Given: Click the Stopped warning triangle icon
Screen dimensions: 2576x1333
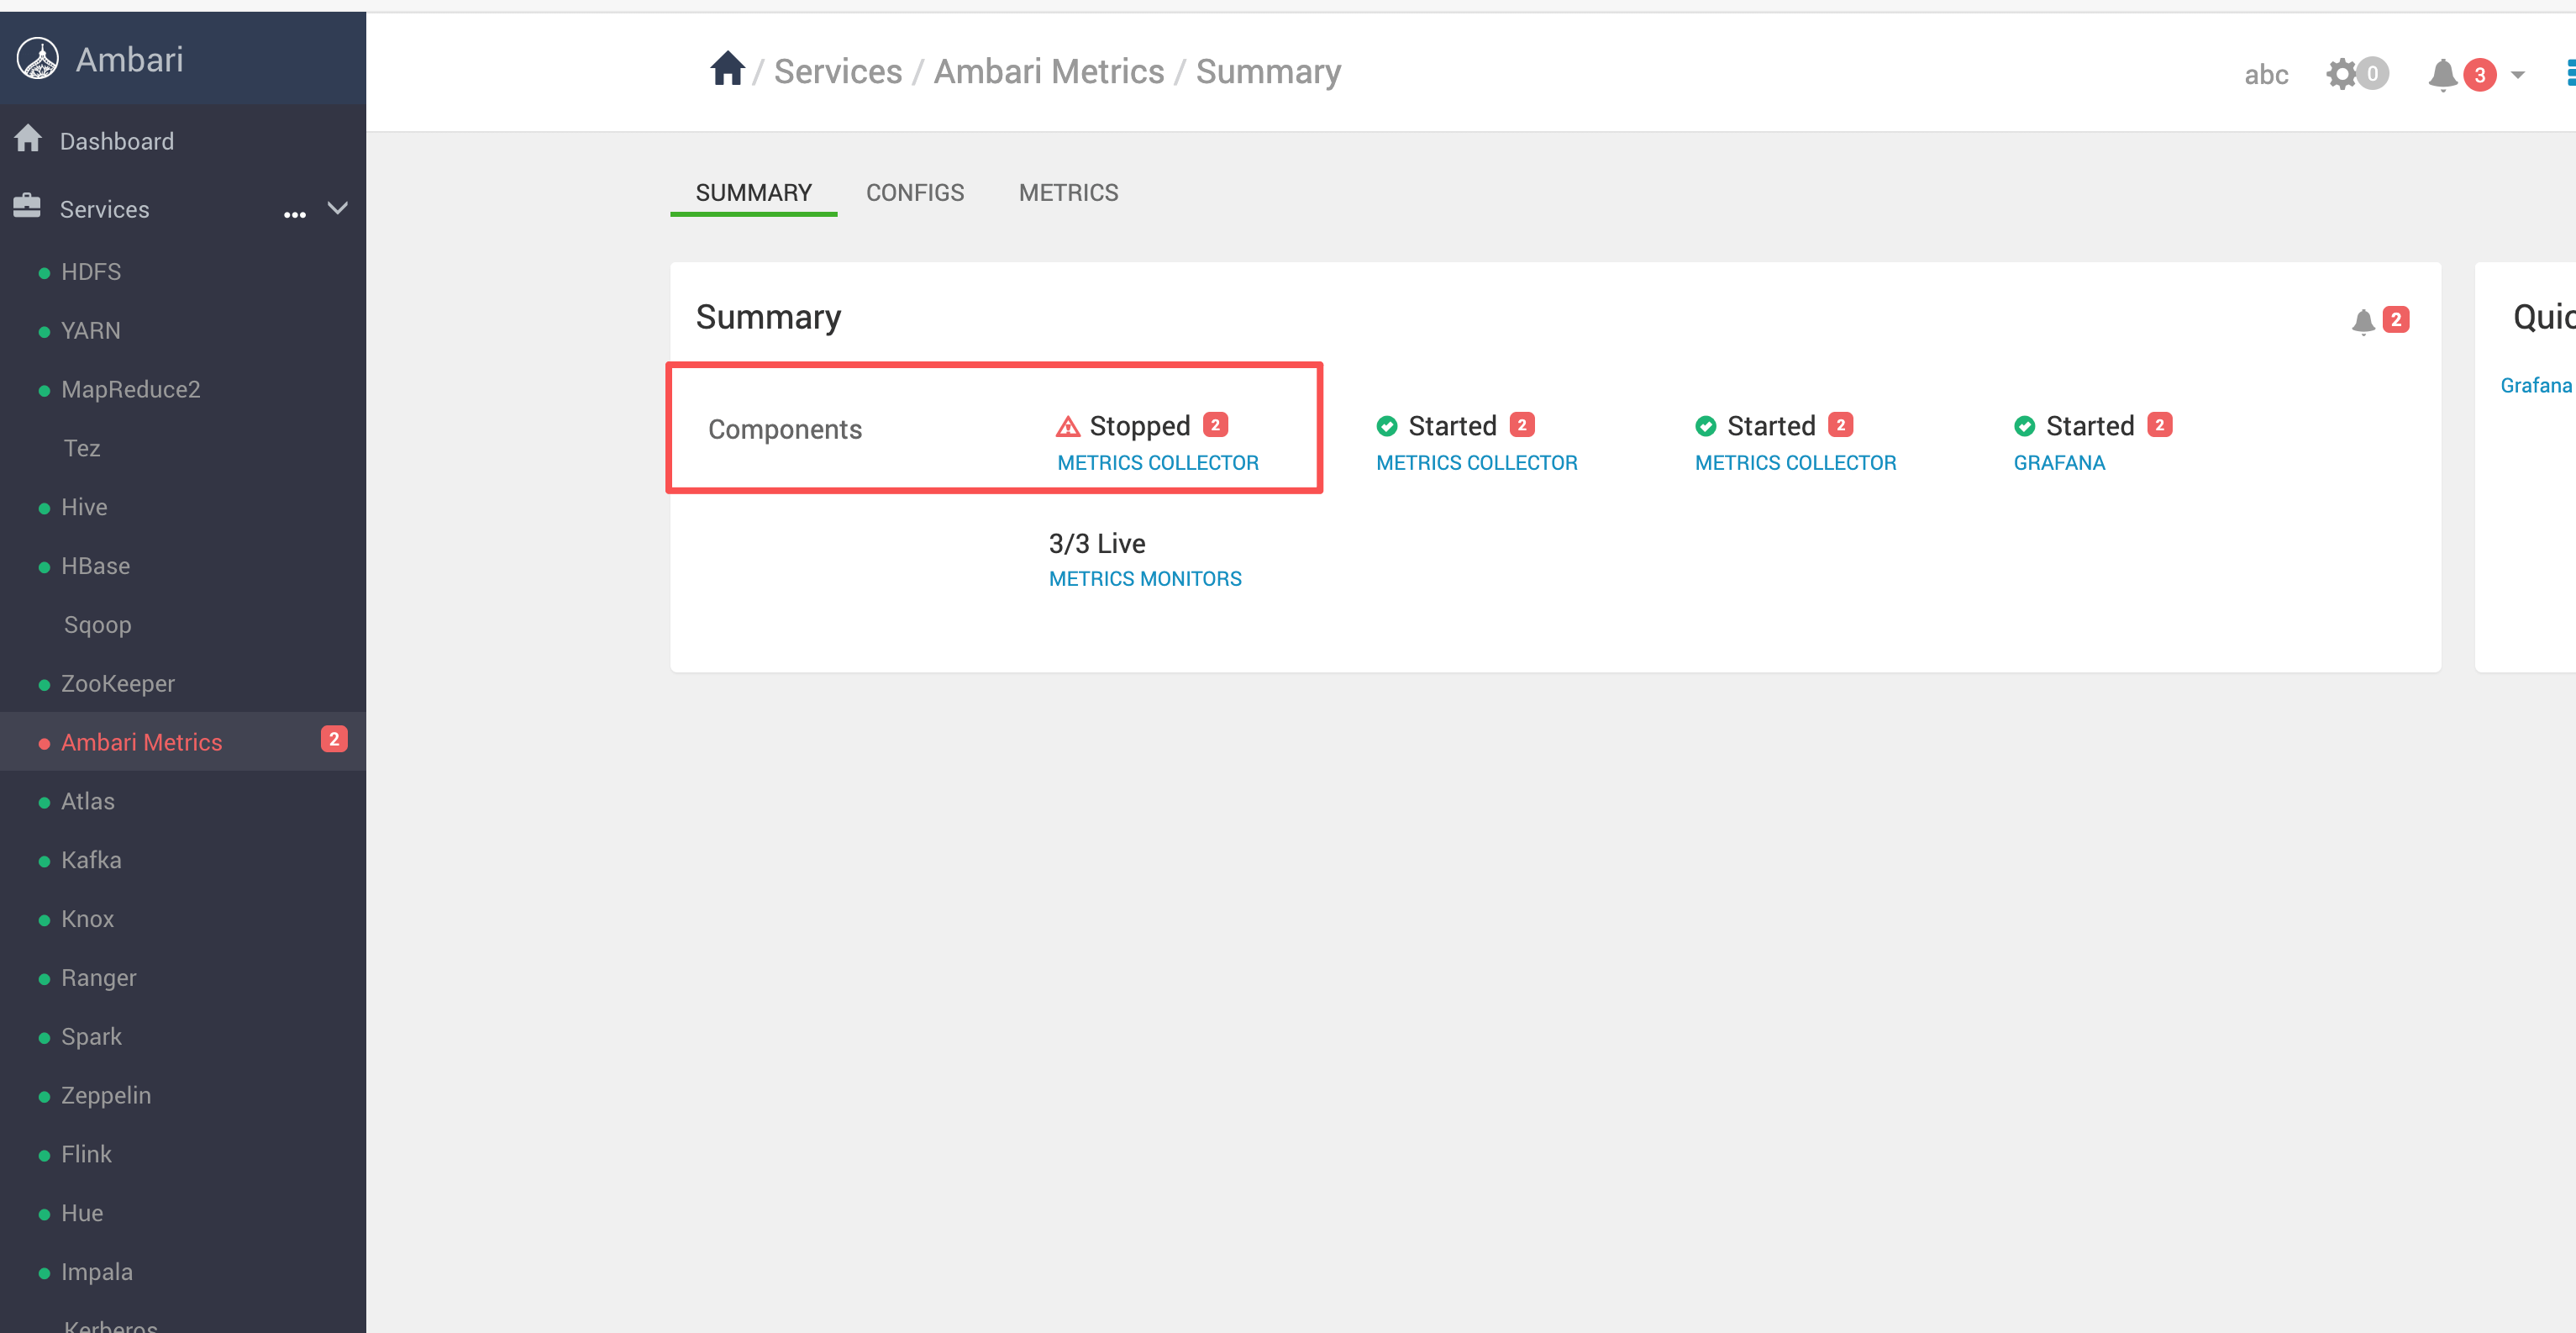Looking at the screenshot, I should coord(1068,427).
